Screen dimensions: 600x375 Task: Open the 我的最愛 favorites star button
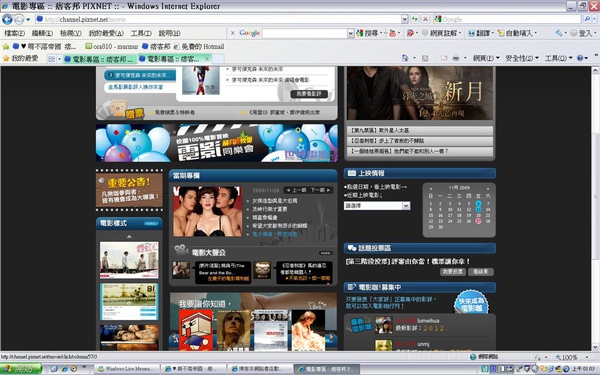21,59
